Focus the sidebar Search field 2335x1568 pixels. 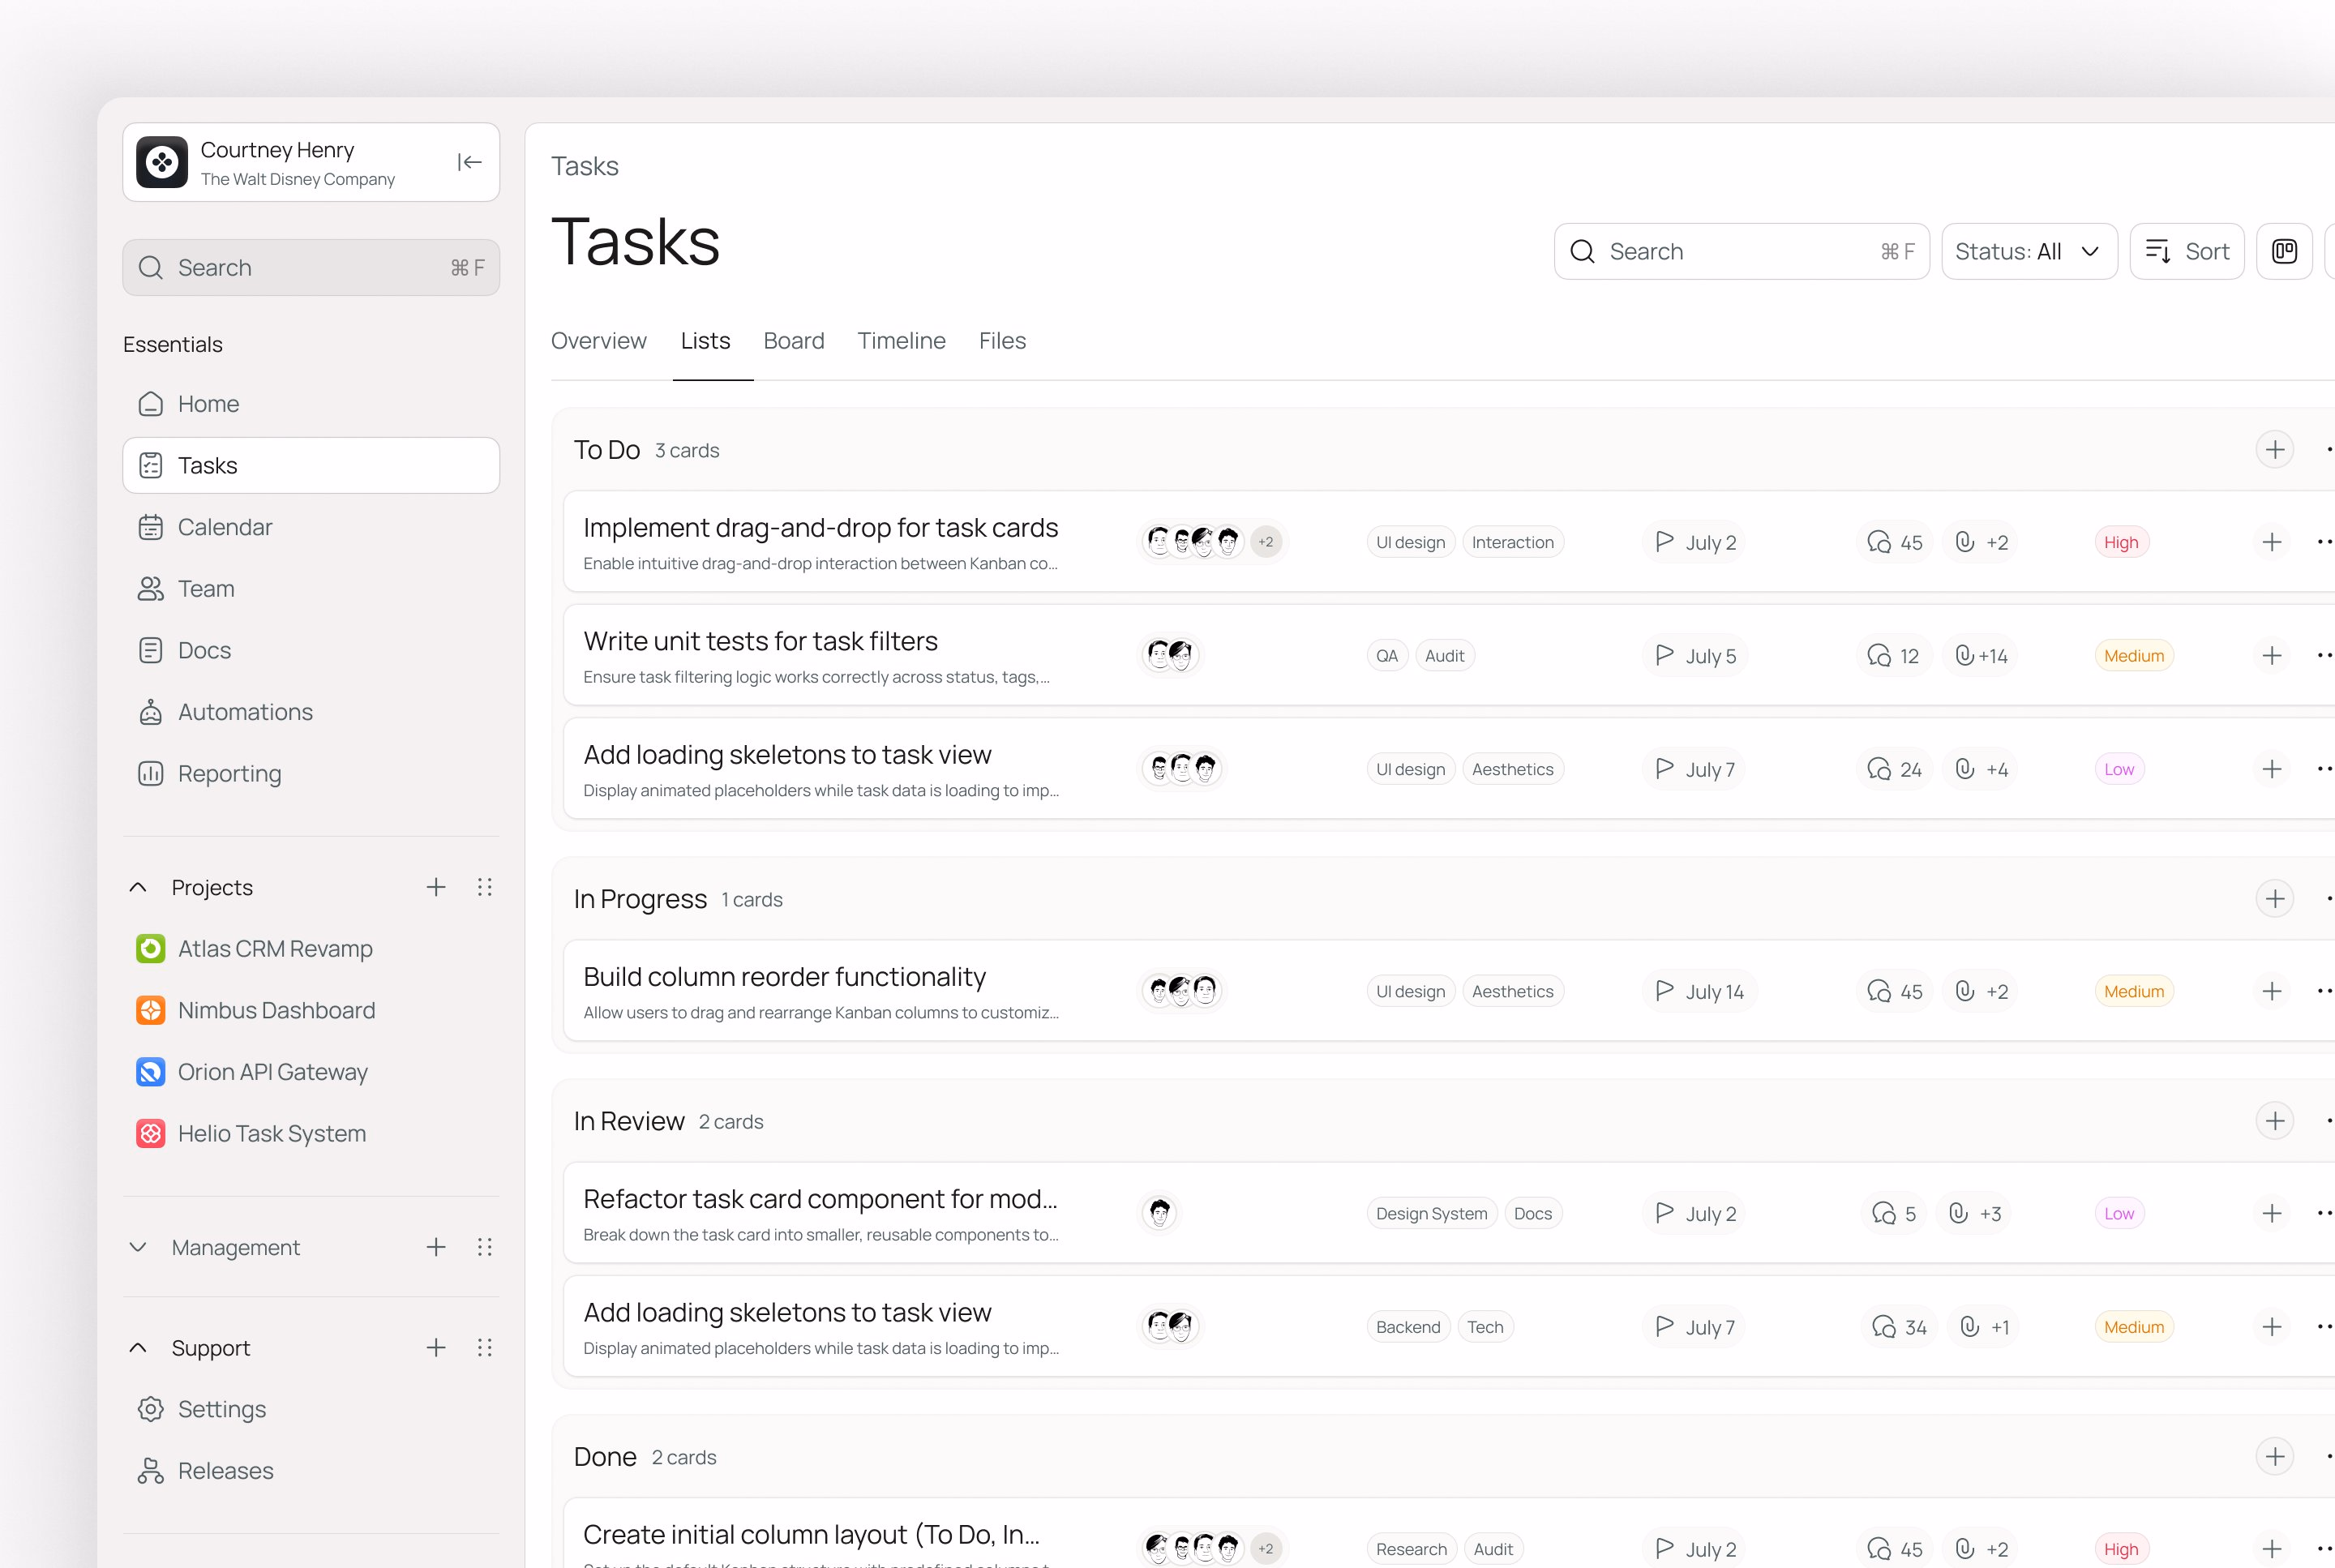tap(311, 267)
